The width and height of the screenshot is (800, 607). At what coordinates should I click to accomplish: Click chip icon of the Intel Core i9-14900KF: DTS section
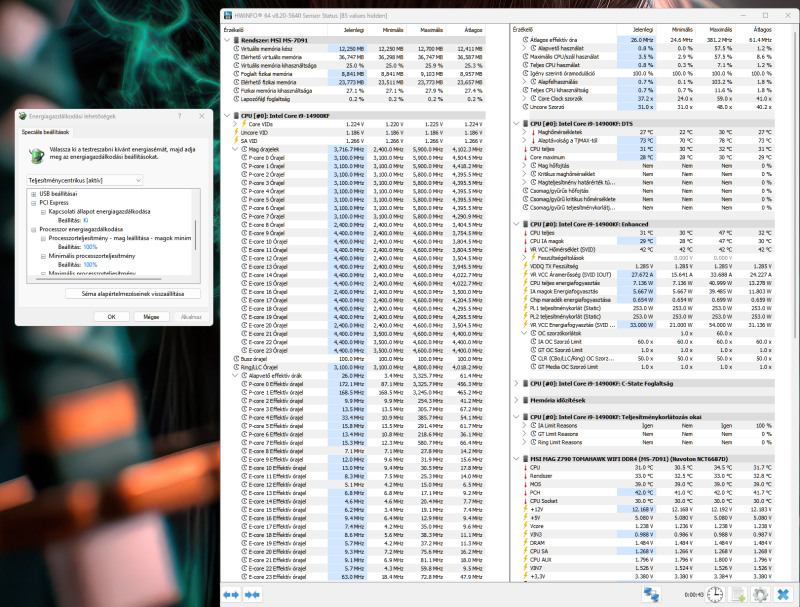pyautogui.click(x=525, y=123)
